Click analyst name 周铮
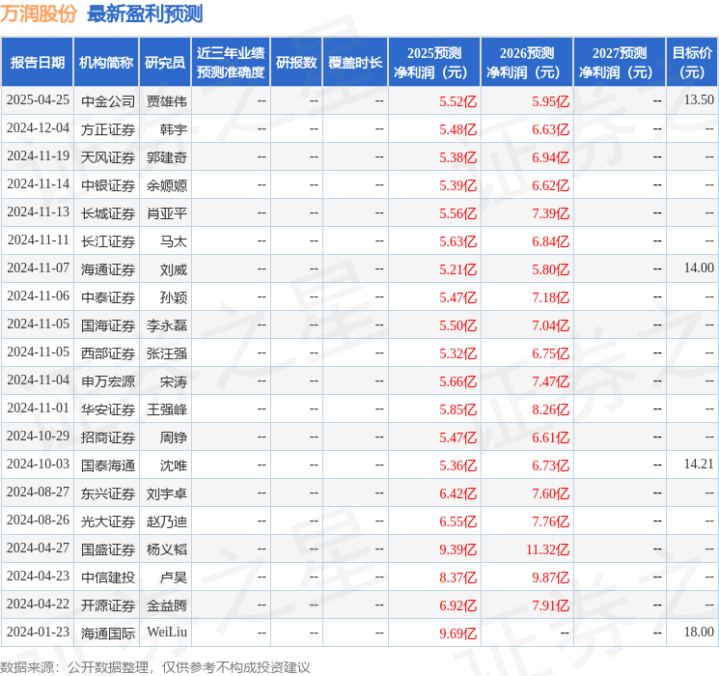 point(173,438)
